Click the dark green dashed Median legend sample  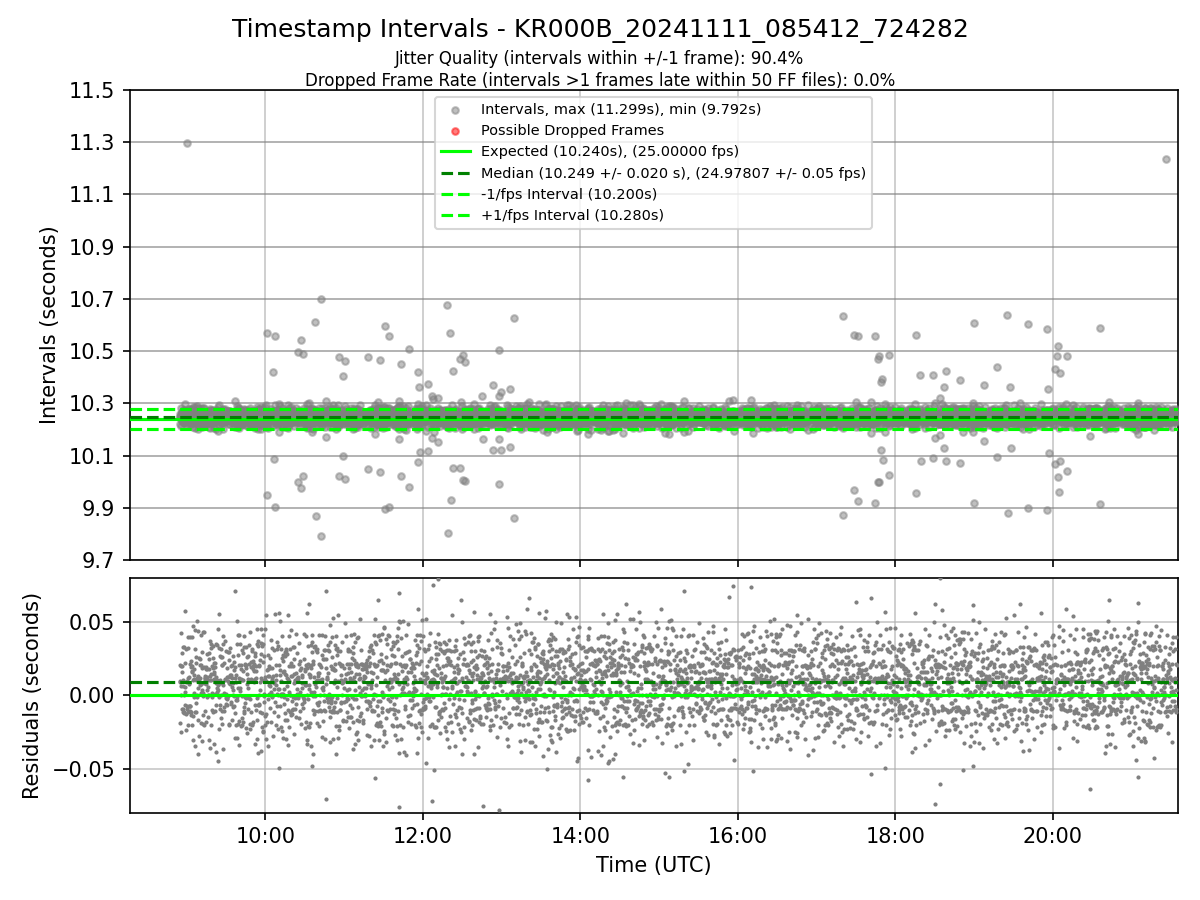tap(455, 173)
